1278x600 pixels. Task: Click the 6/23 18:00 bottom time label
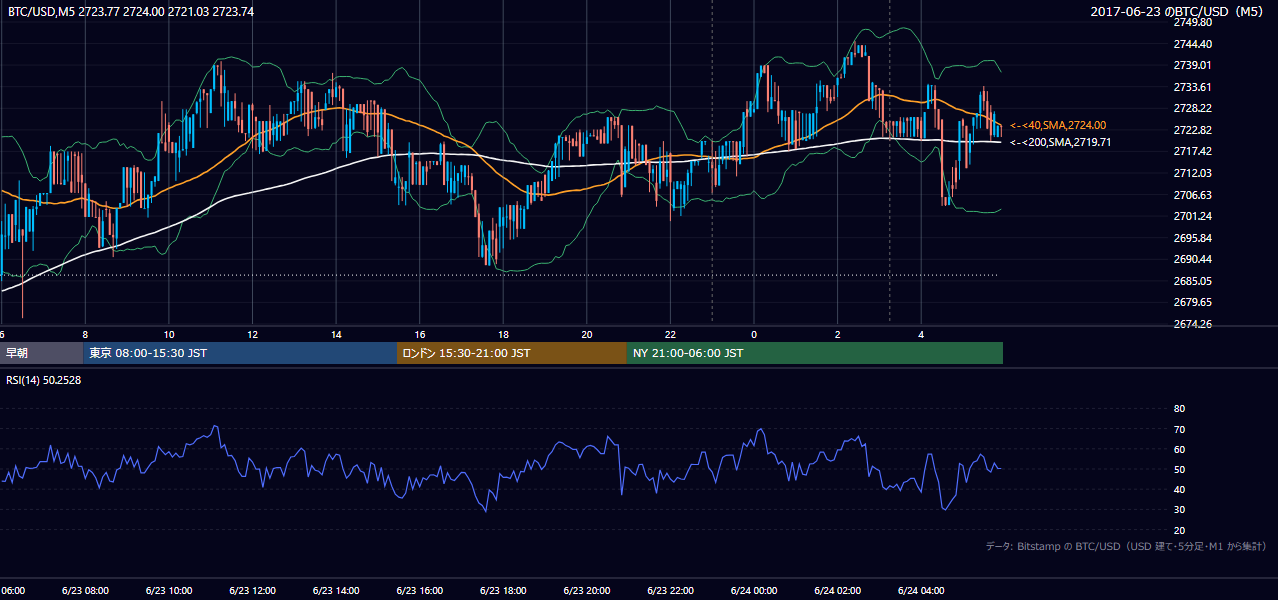pos(502,590)
